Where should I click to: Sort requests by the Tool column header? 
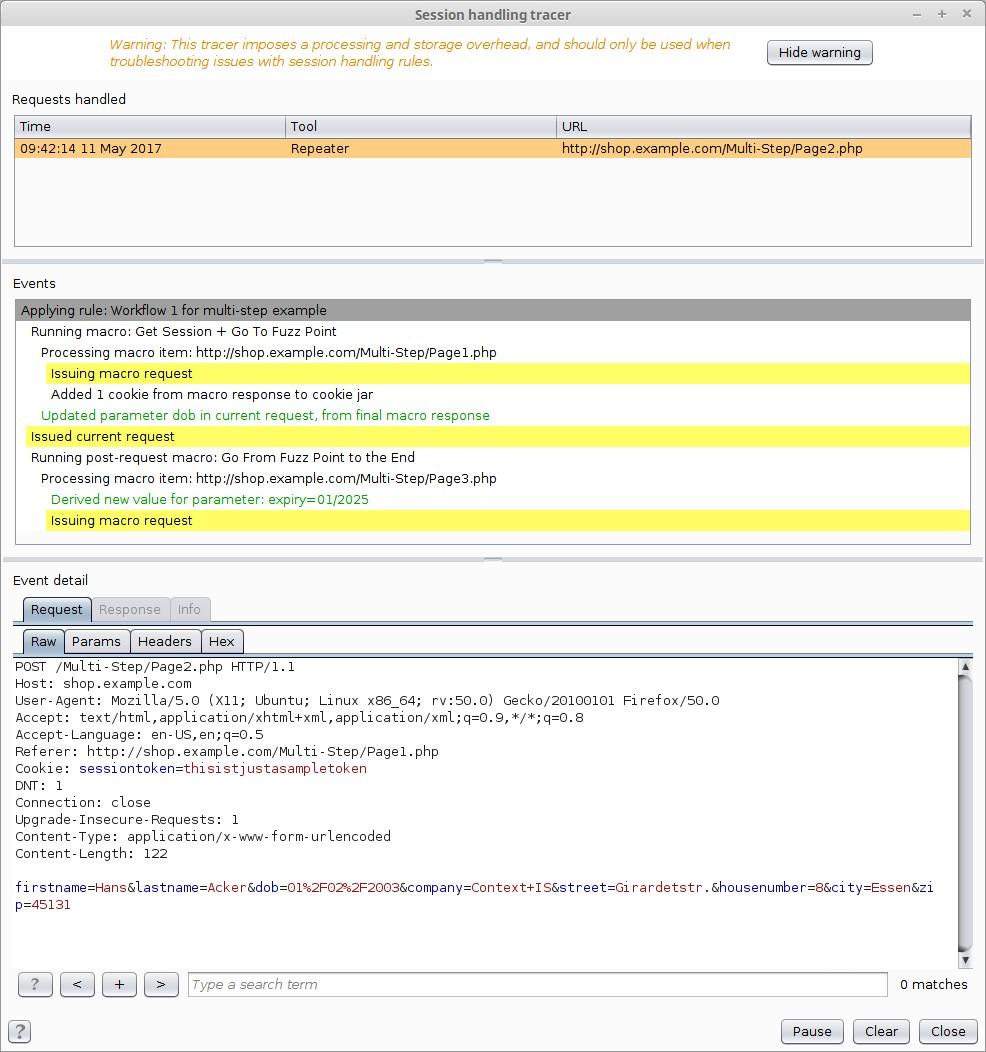tap(421, 126)
